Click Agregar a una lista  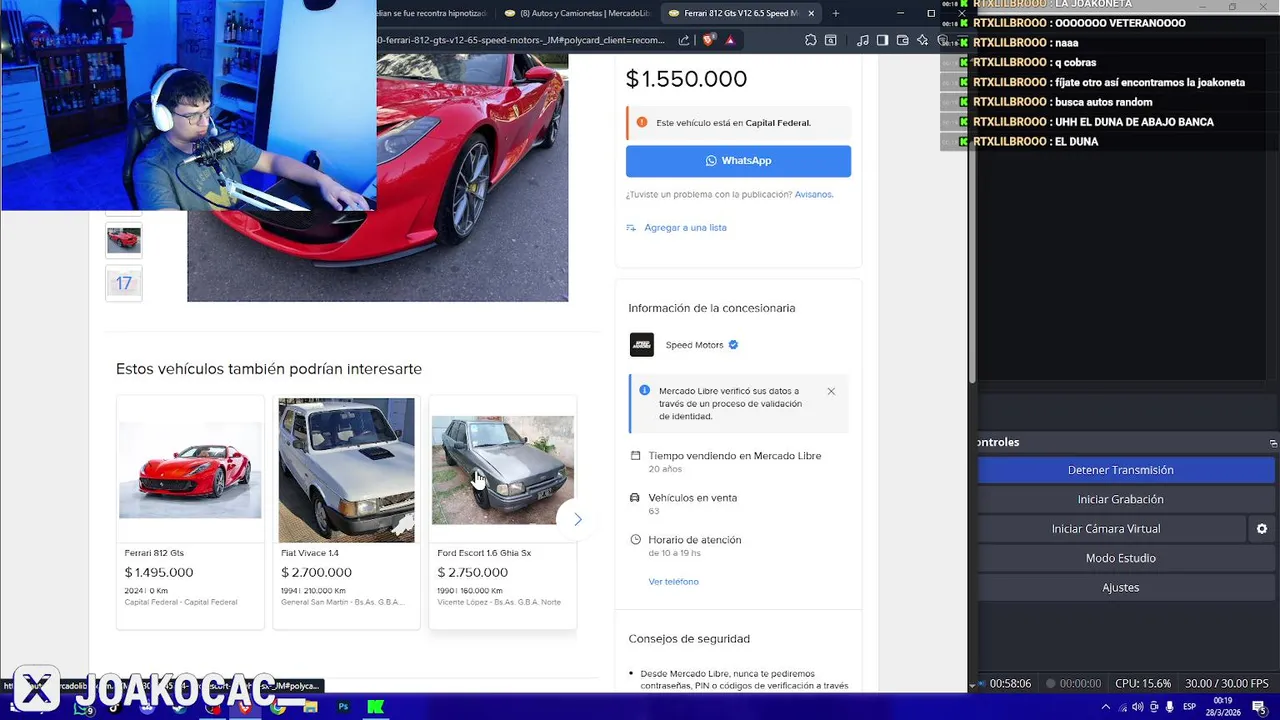pyautogui.click(x=685, y=227)
